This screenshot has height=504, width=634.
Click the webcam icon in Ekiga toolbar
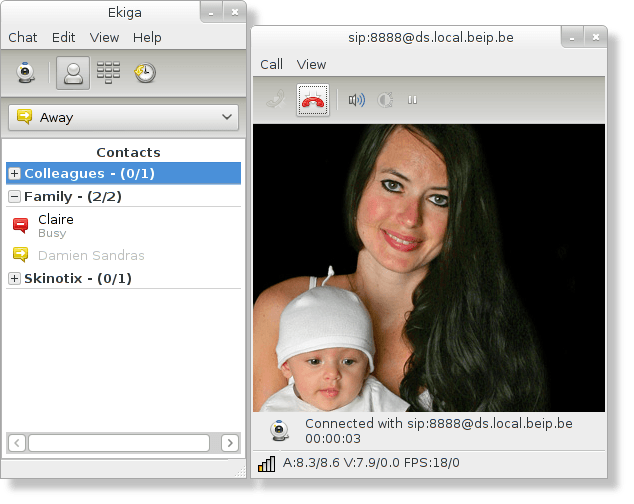point(25,73)
